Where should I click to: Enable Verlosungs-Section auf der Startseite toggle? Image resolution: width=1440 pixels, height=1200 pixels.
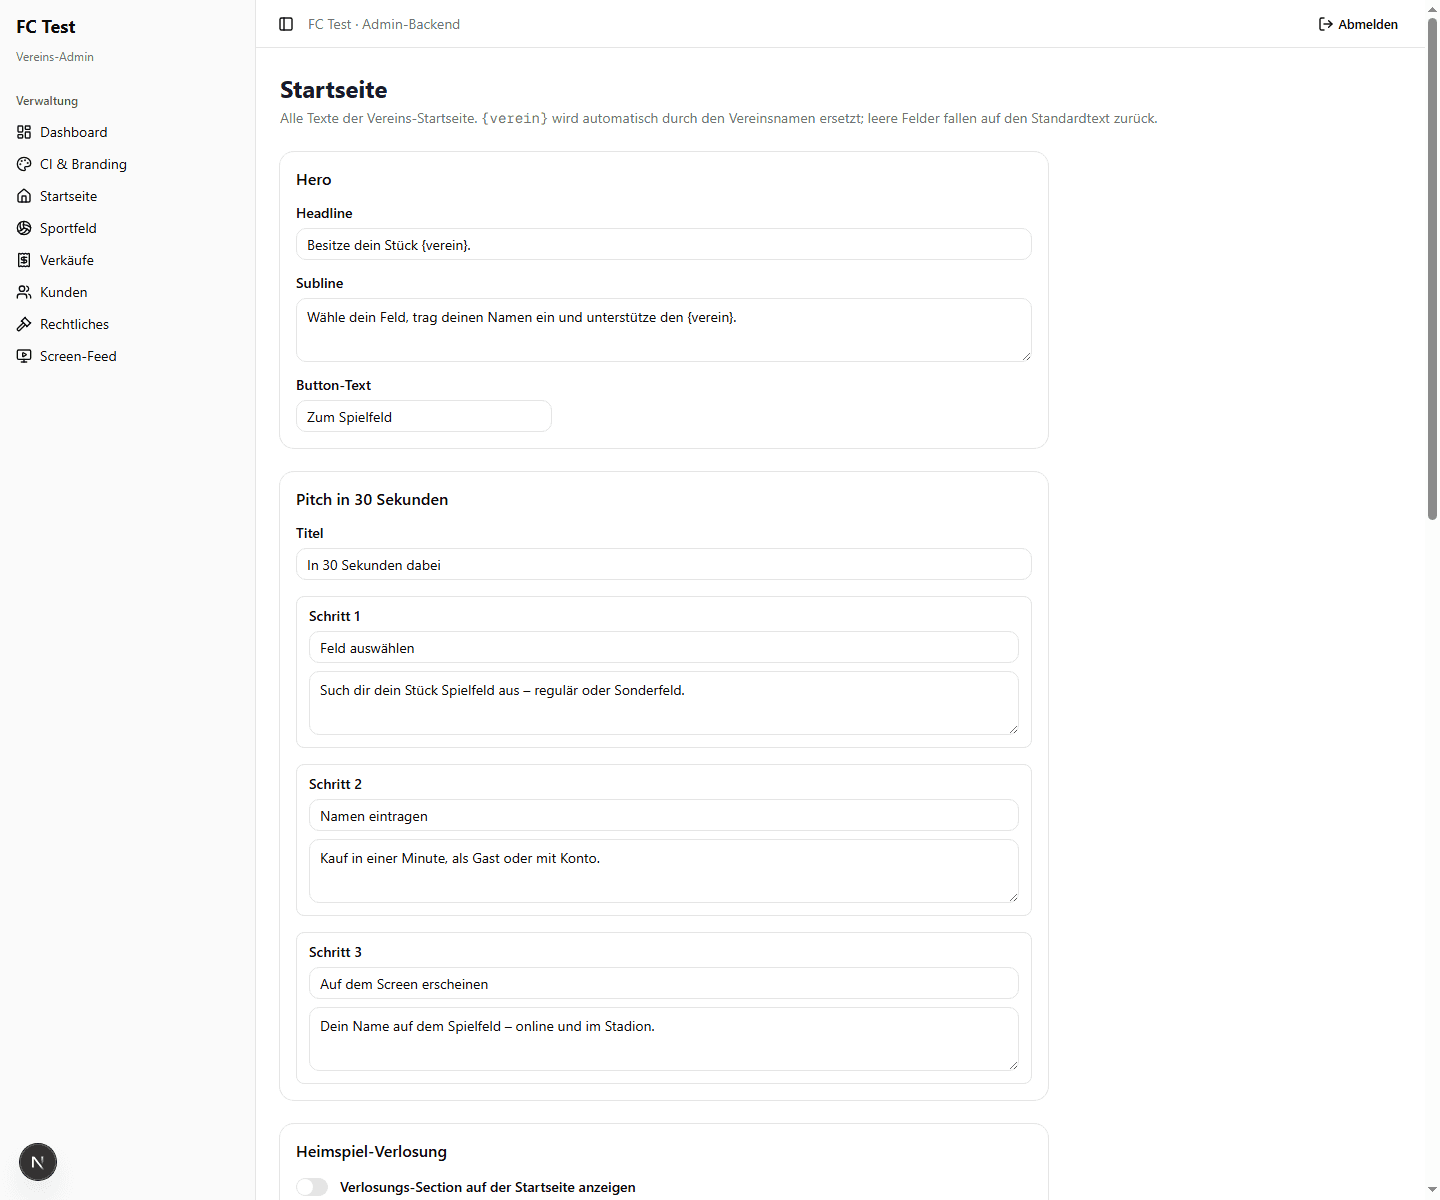coord(312,1187)
